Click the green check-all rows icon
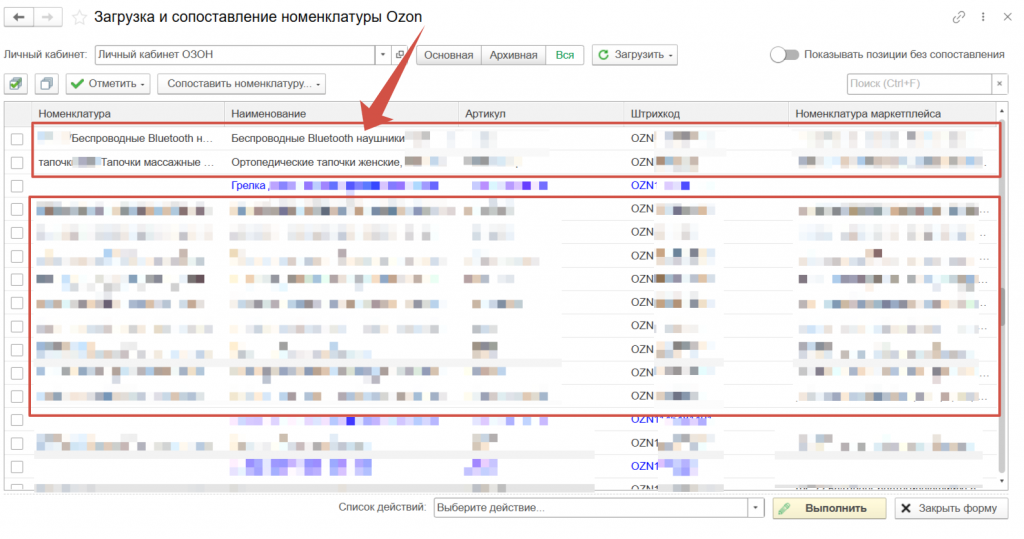This screenshot has width=1024, height=539. point(16,84)
